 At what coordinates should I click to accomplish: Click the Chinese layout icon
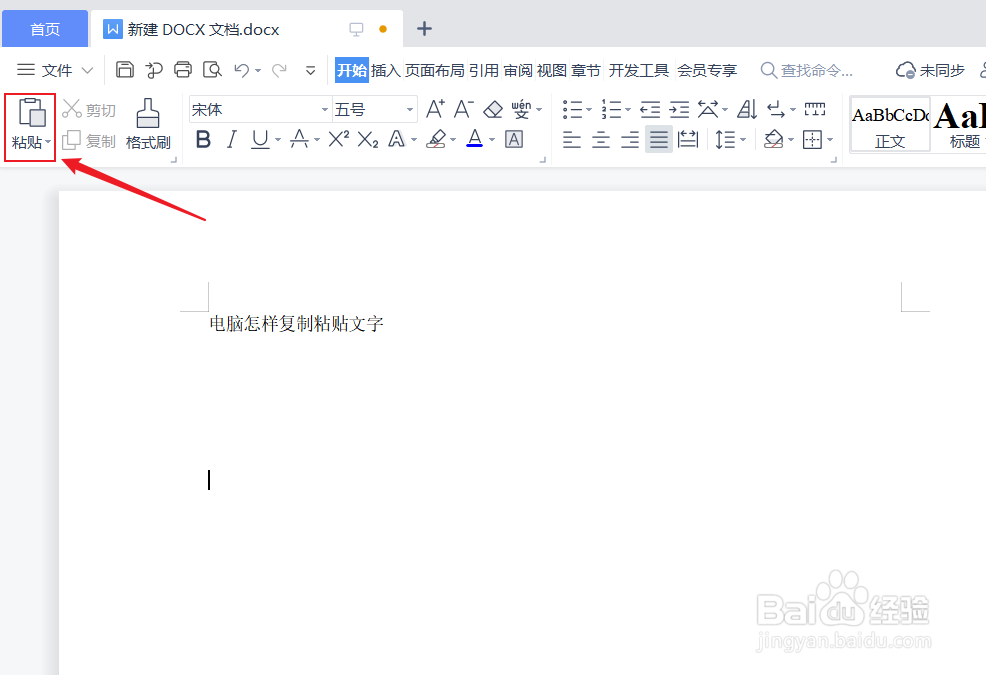click(x=709, y=109)
